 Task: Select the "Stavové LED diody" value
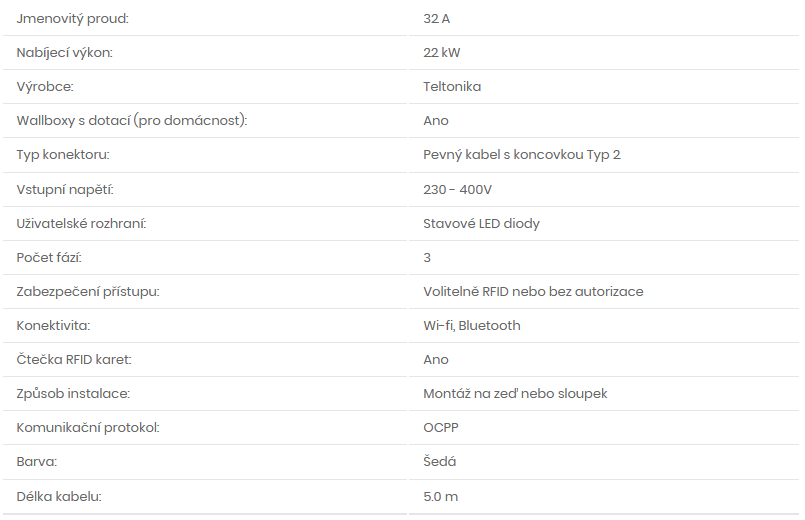(x=481, y=223)
